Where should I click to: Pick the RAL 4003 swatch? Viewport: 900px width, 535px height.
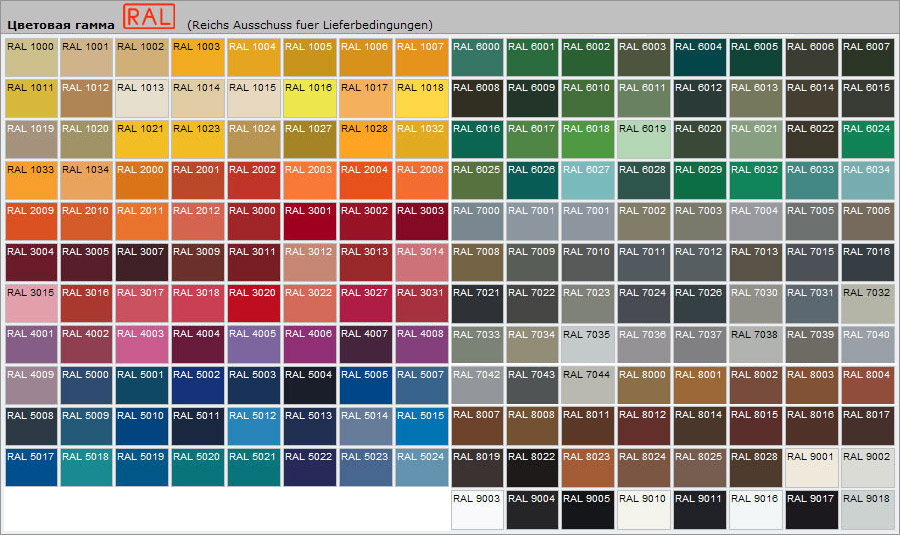142,344
